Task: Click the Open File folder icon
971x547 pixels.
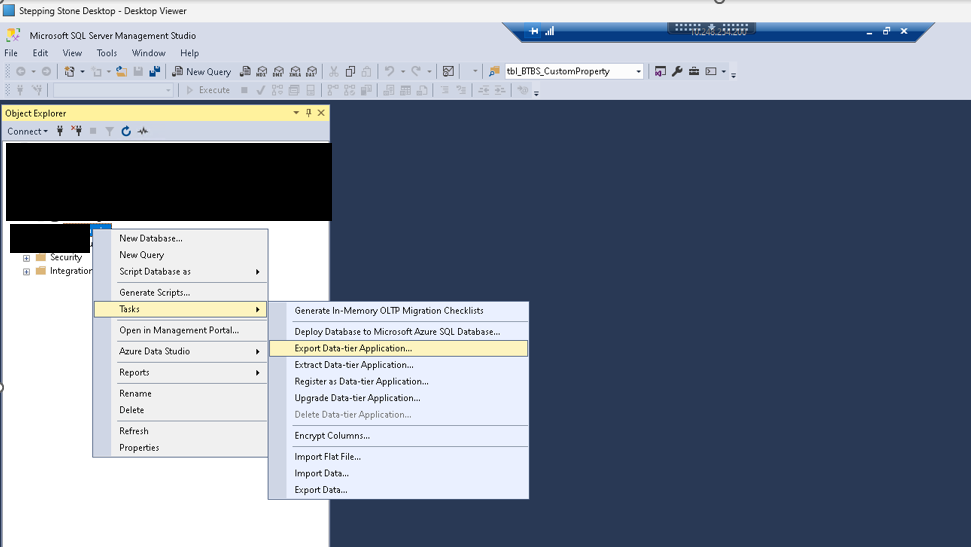Action: pyautogui.click(x=121, y=71)
